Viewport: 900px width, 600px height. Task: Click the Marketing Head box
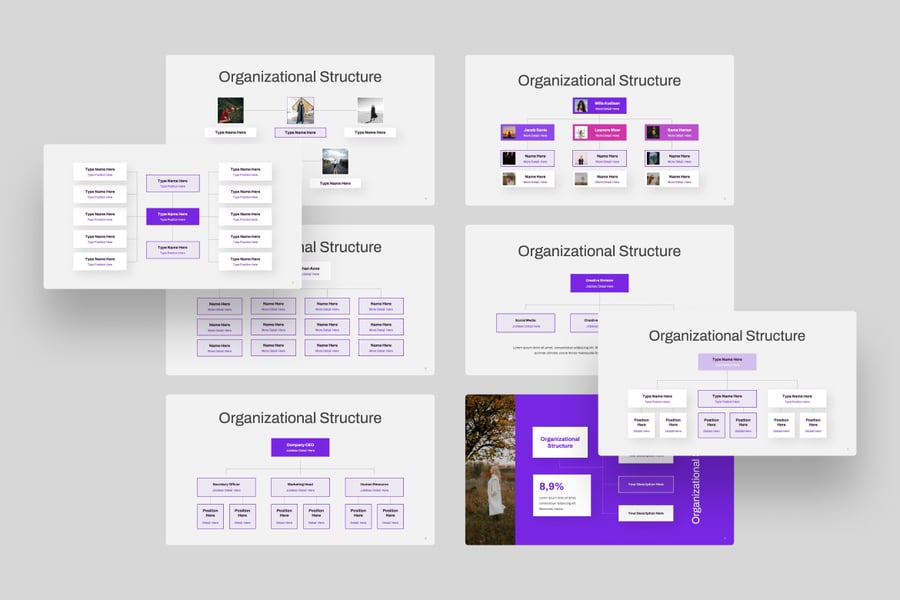coord(300,487)
